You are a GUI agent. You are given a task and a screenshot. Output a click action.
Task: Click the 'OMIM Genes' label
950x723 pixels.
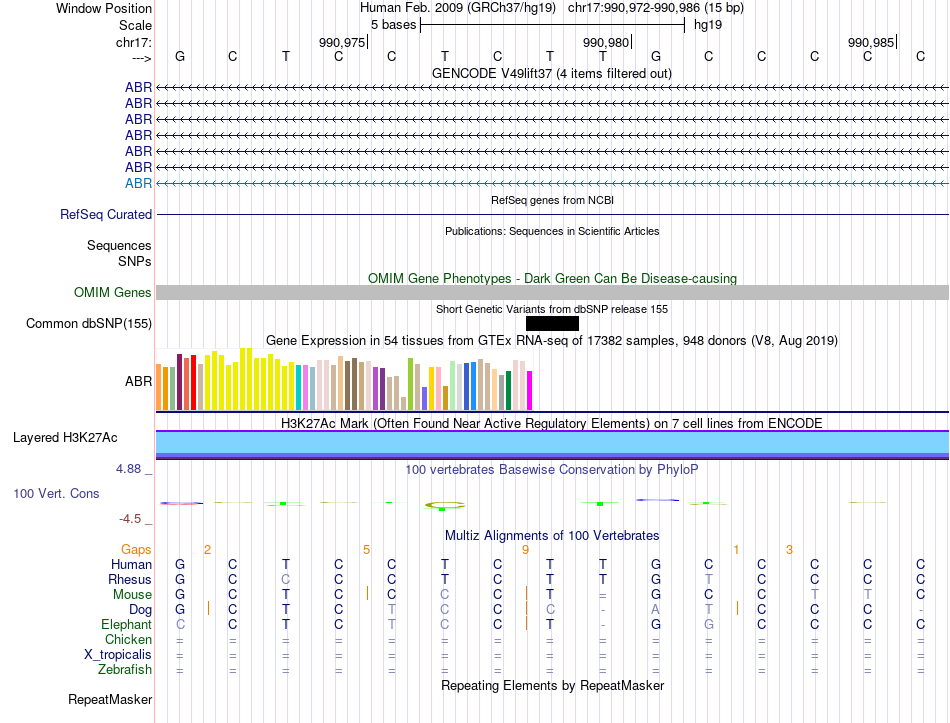pyautogui.click(x=113, y=292)
